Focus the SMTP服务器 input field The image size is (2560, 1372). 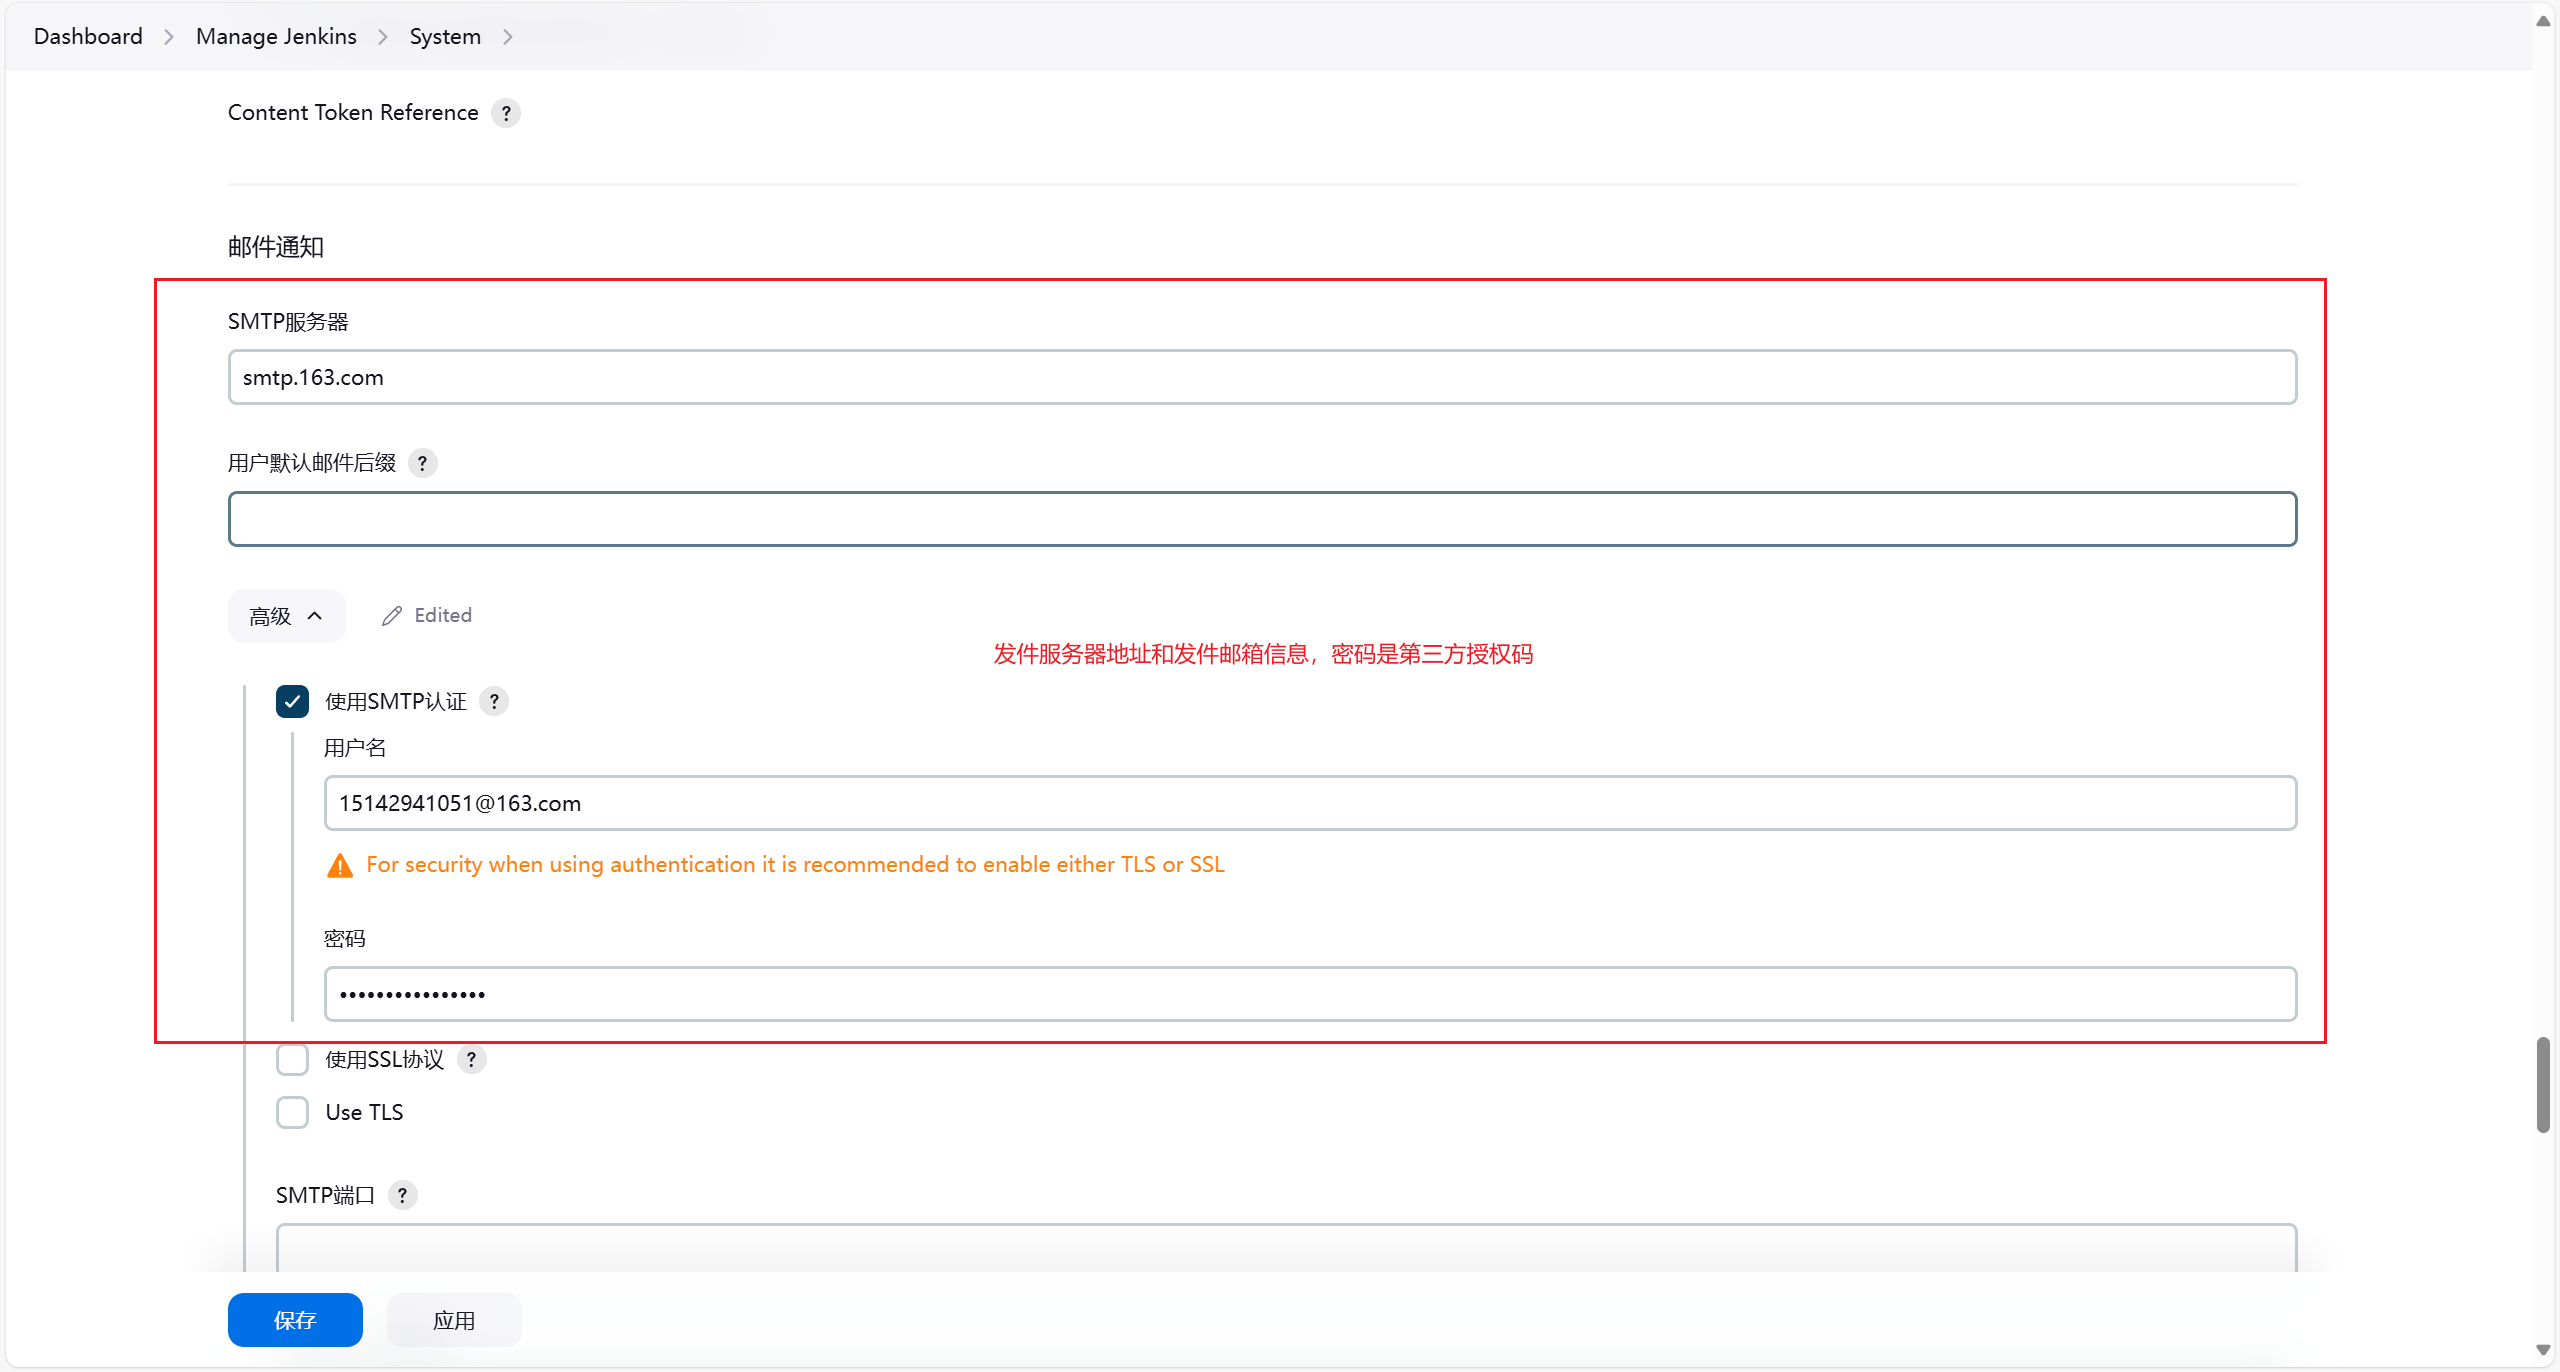point(1262,377)
